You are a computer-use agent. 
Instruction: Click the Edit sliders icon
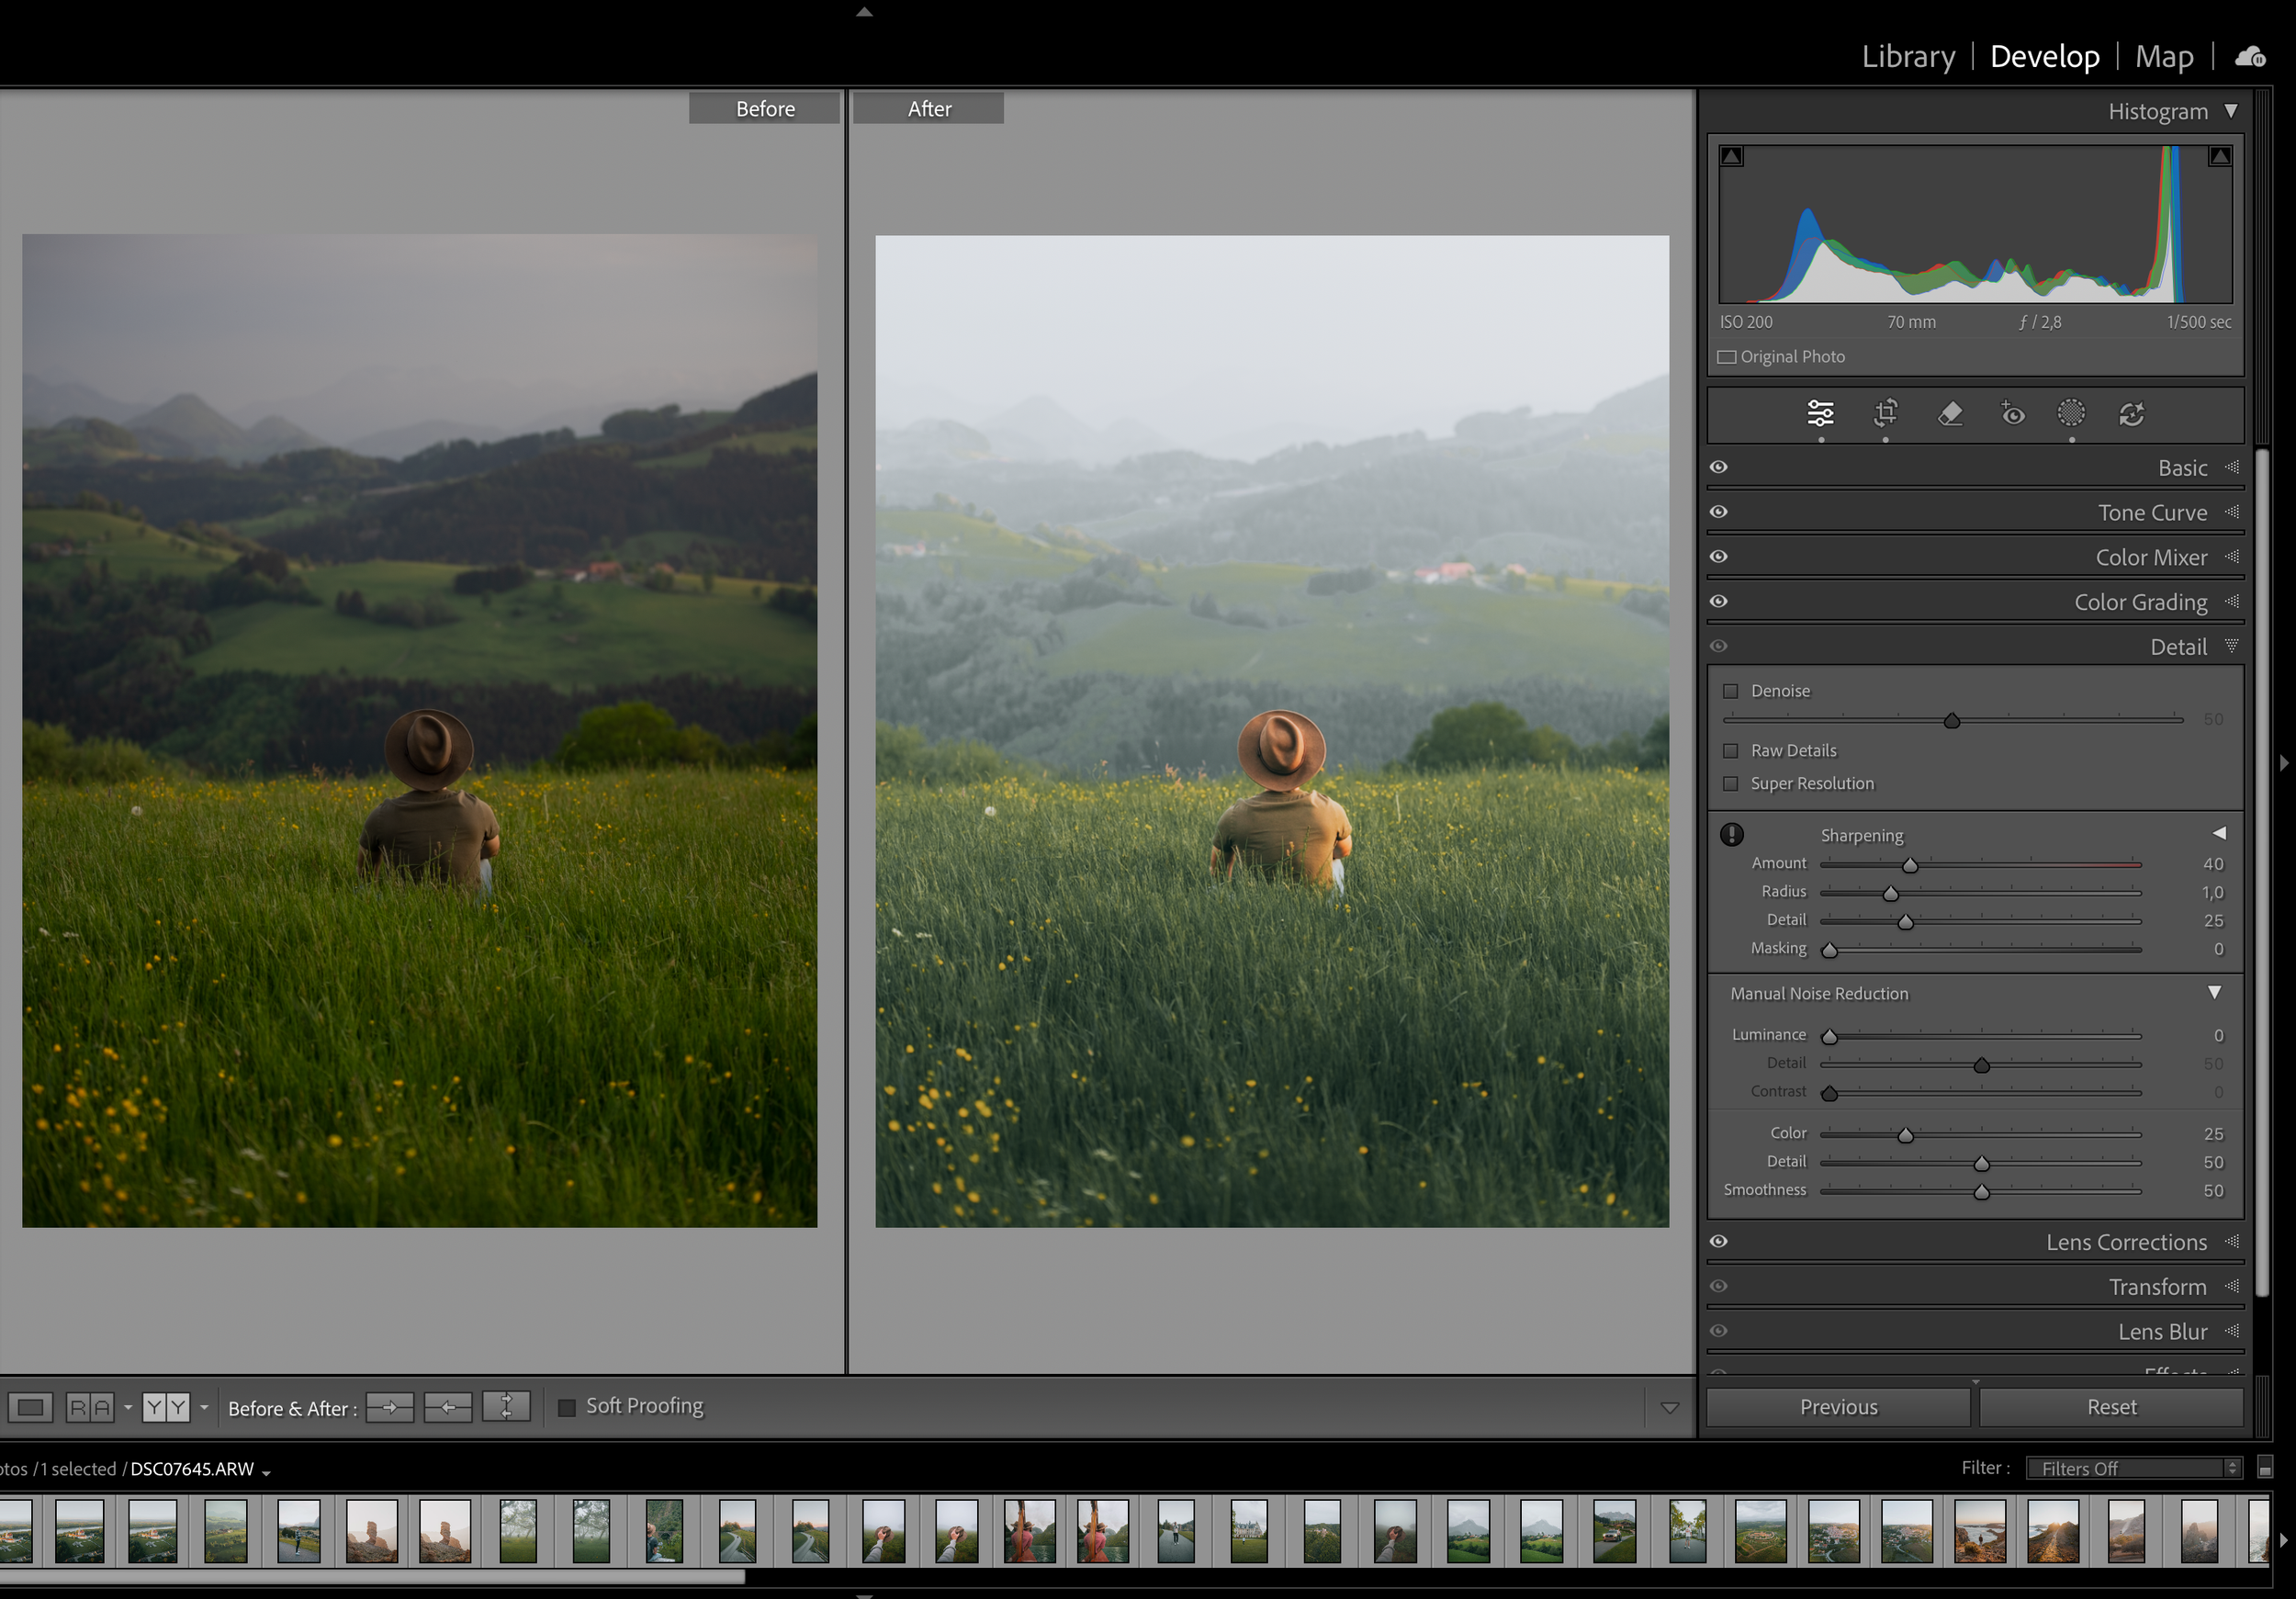coord(1820,413)
